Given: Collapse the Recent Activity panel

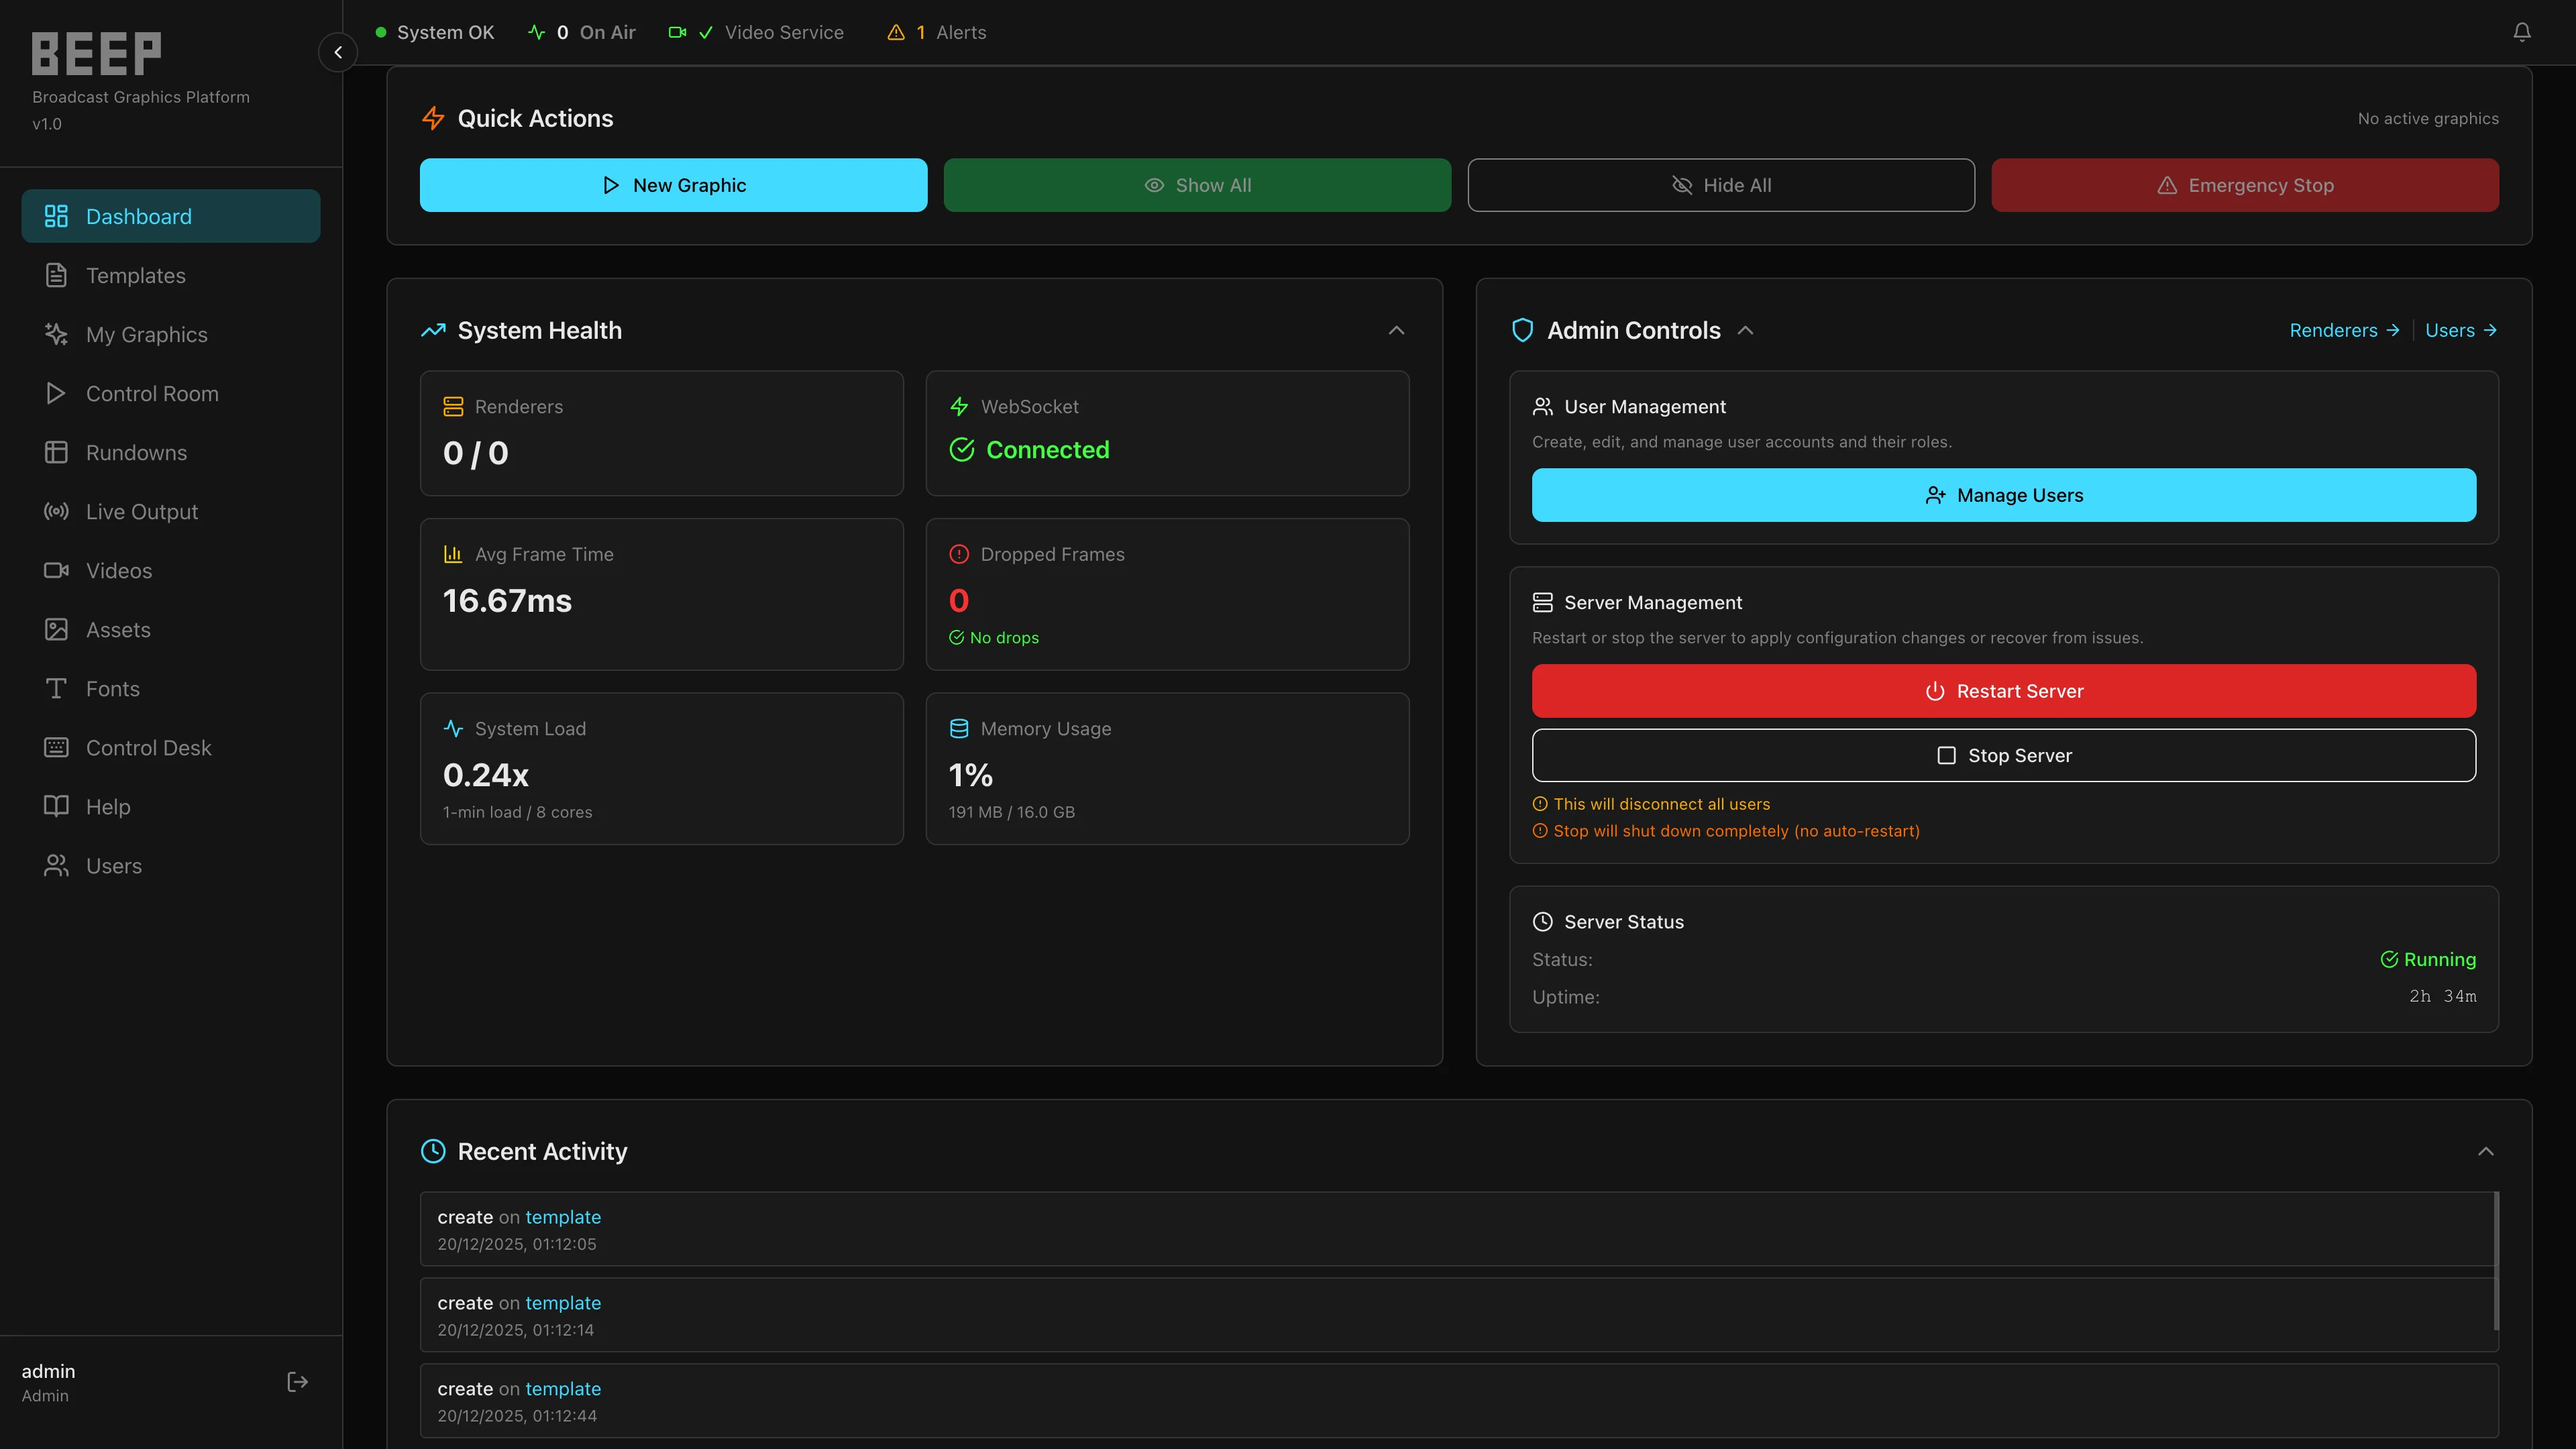Looking at the screenshot, I should point(2485,1151).
